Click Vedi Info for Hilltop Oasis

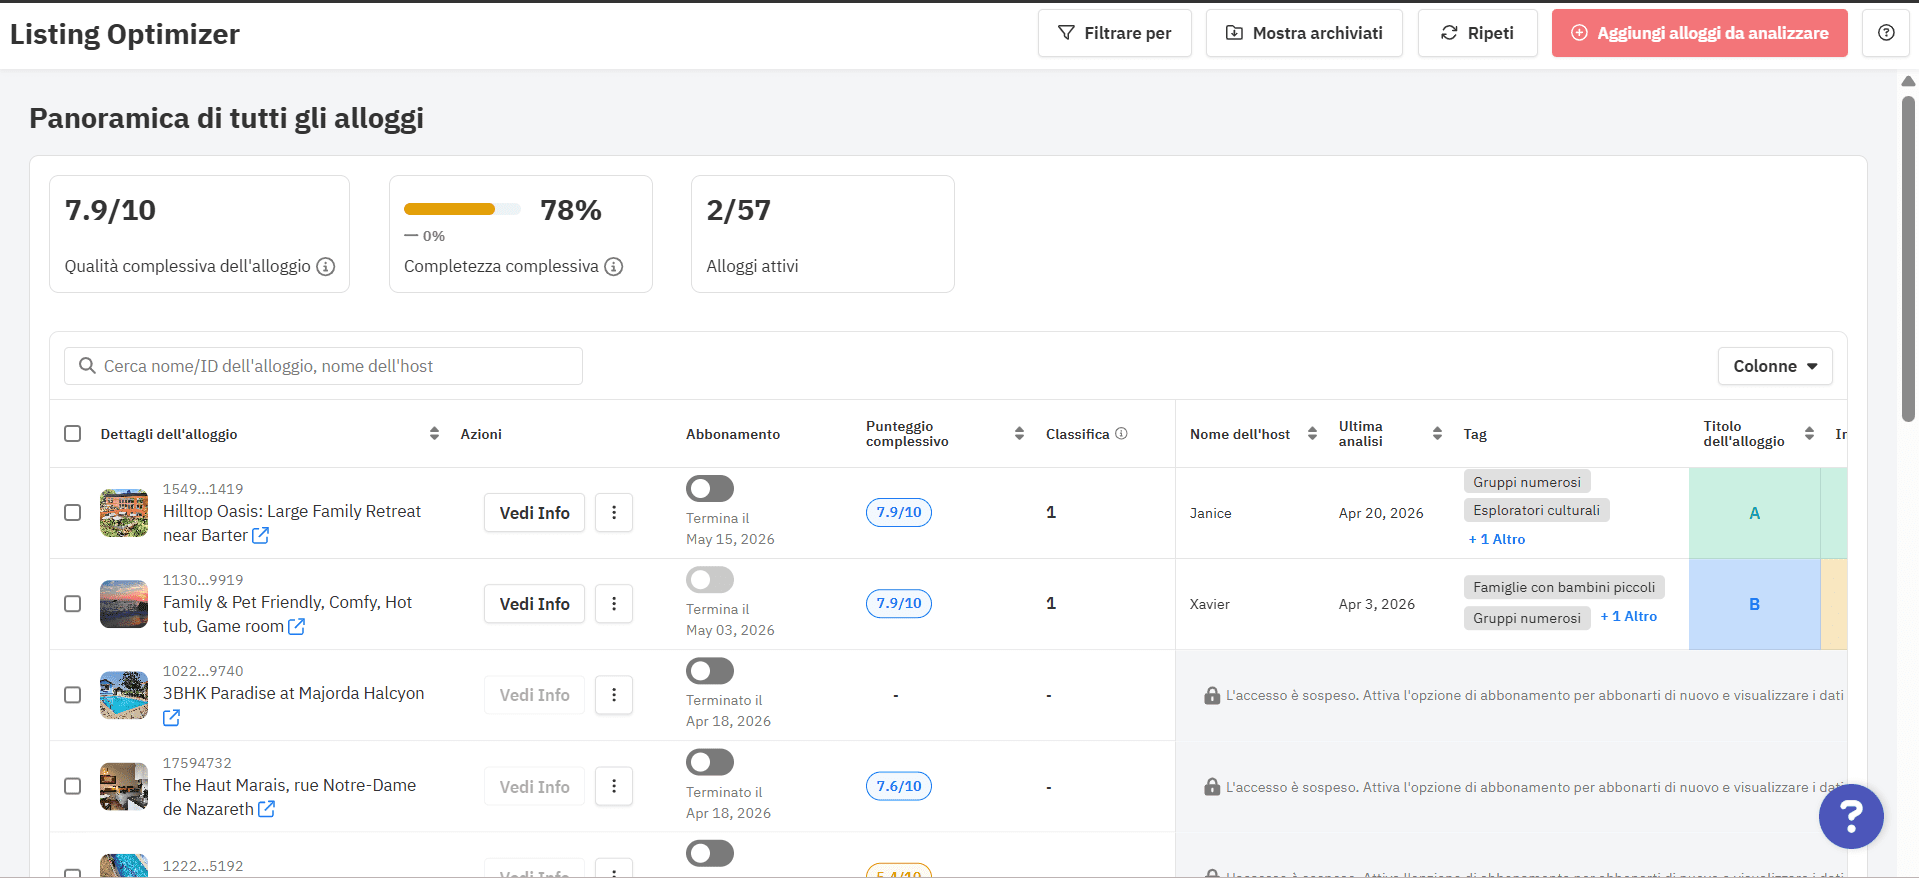coord(534,512)
